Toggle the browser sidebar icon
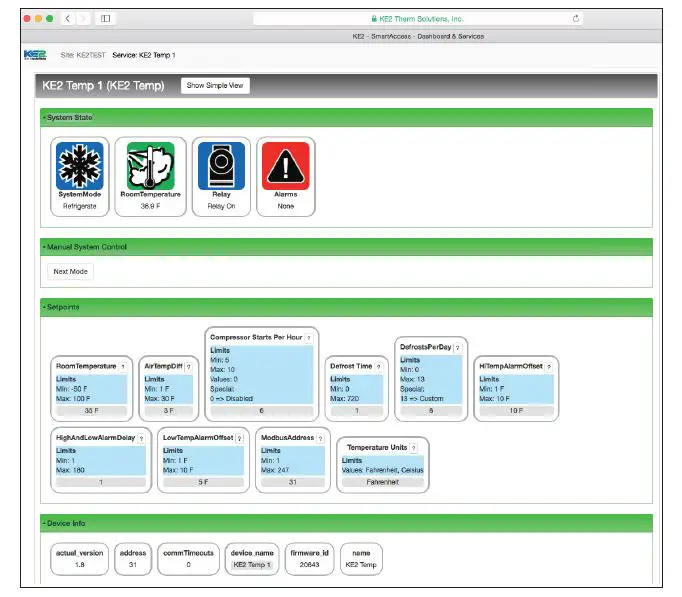This screenshot has height=597, width=682. click(x=105, y=18)
